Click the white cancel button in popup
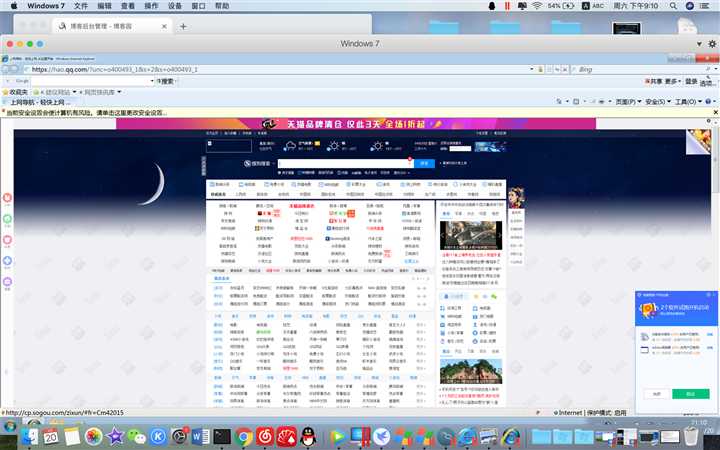The image size is (720, 450). (x=657, y=394)
